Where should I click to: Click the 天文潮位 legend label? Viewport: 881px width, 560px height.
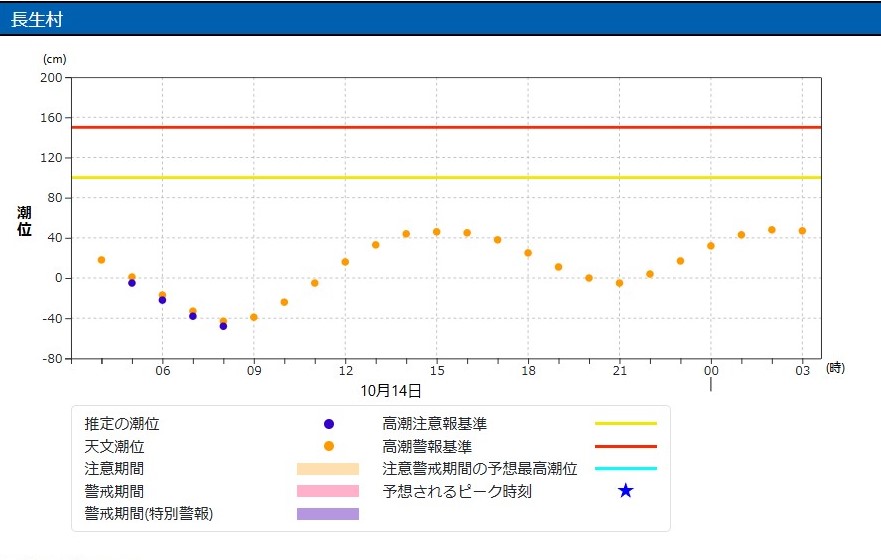114,447
